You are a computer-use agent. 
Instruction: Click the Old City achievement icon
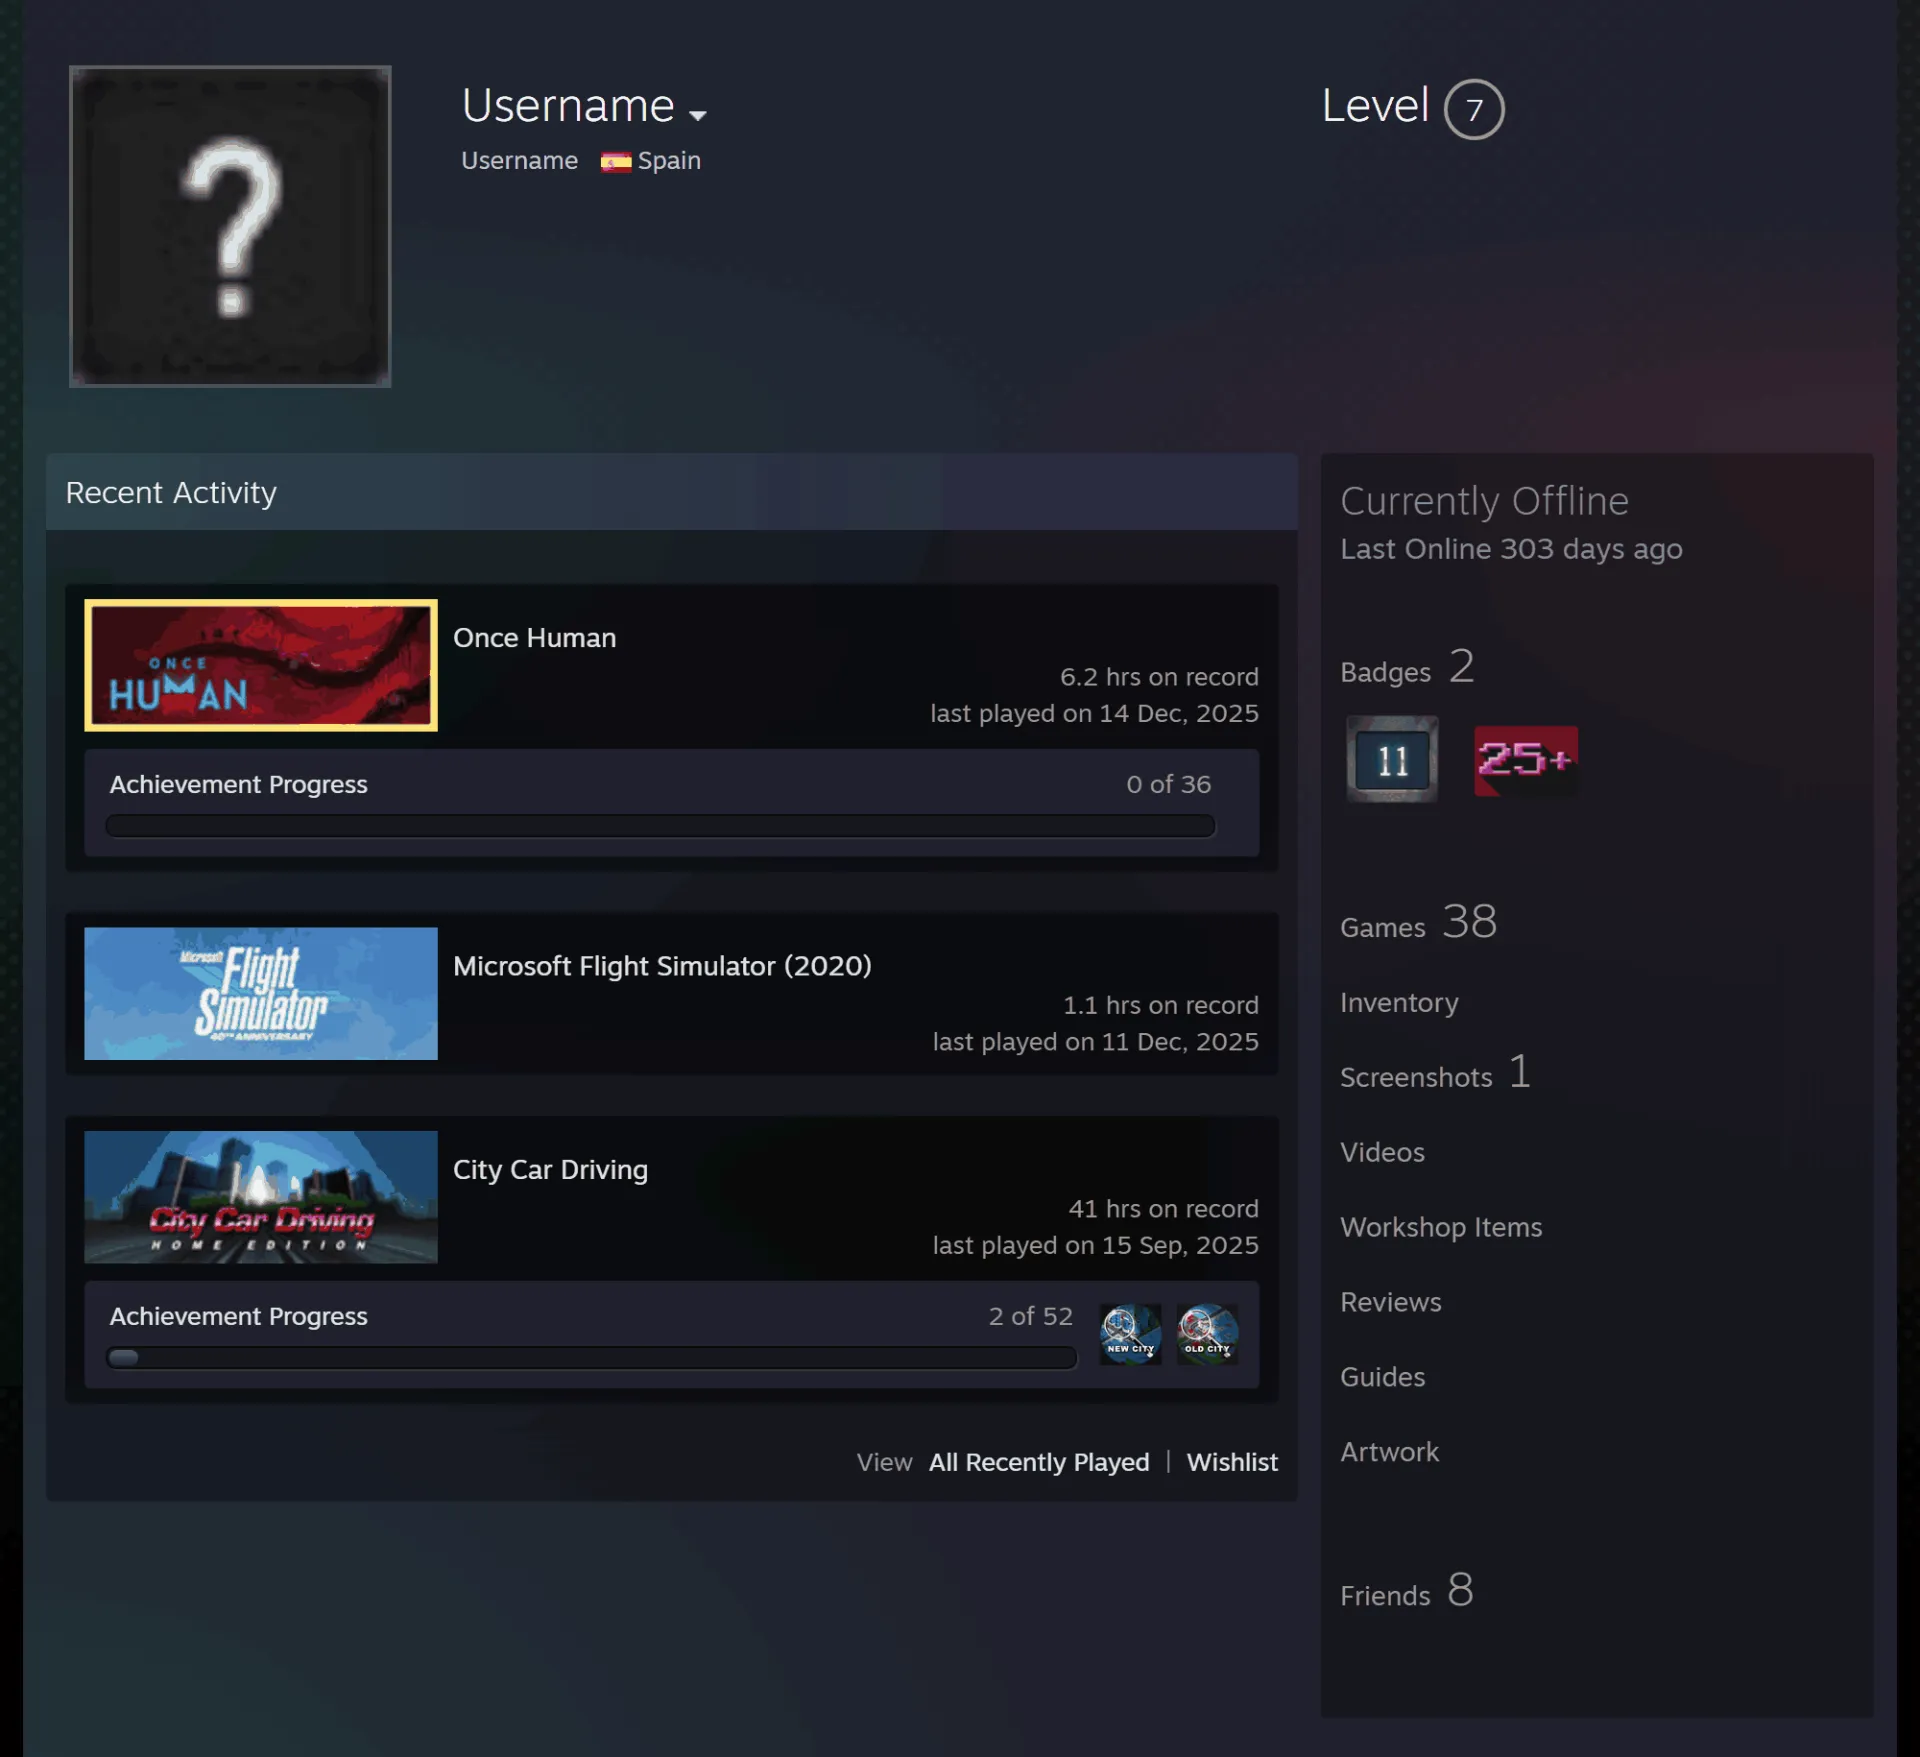point(1207,1334)
